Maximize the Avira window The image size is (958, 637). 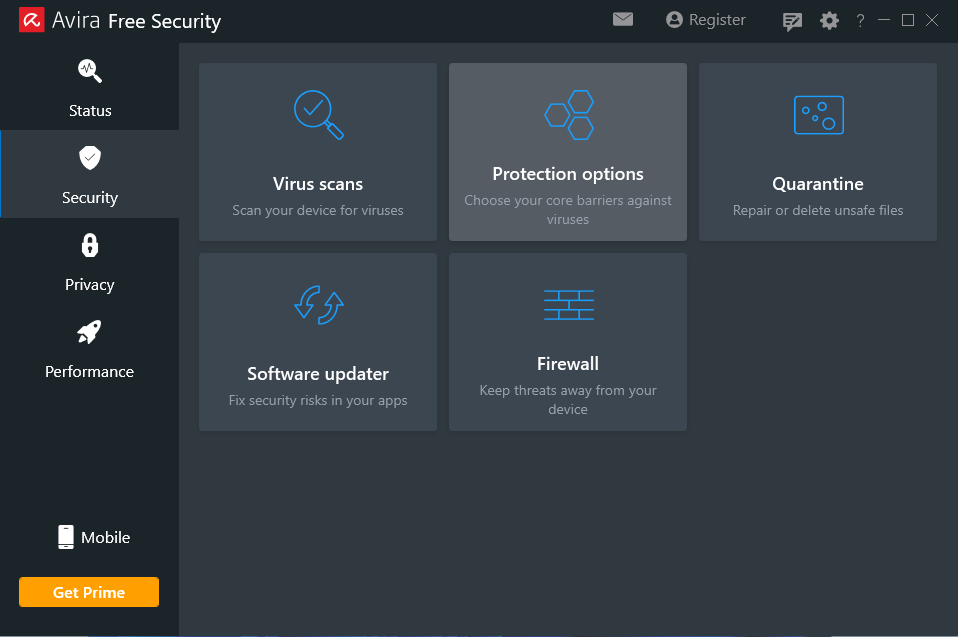[x=908, y=20]
